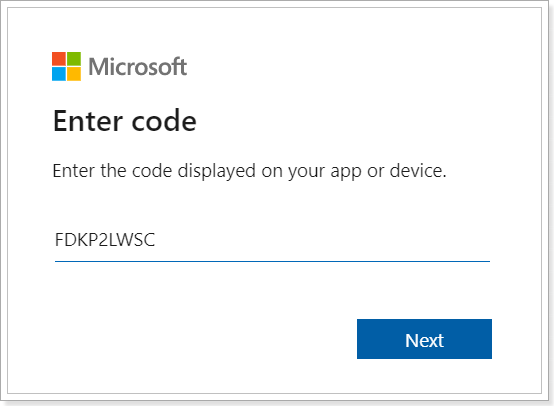Click the red square of Microsoft logo
The height and width of the screenshot is (406, 554).
[59, 59]
